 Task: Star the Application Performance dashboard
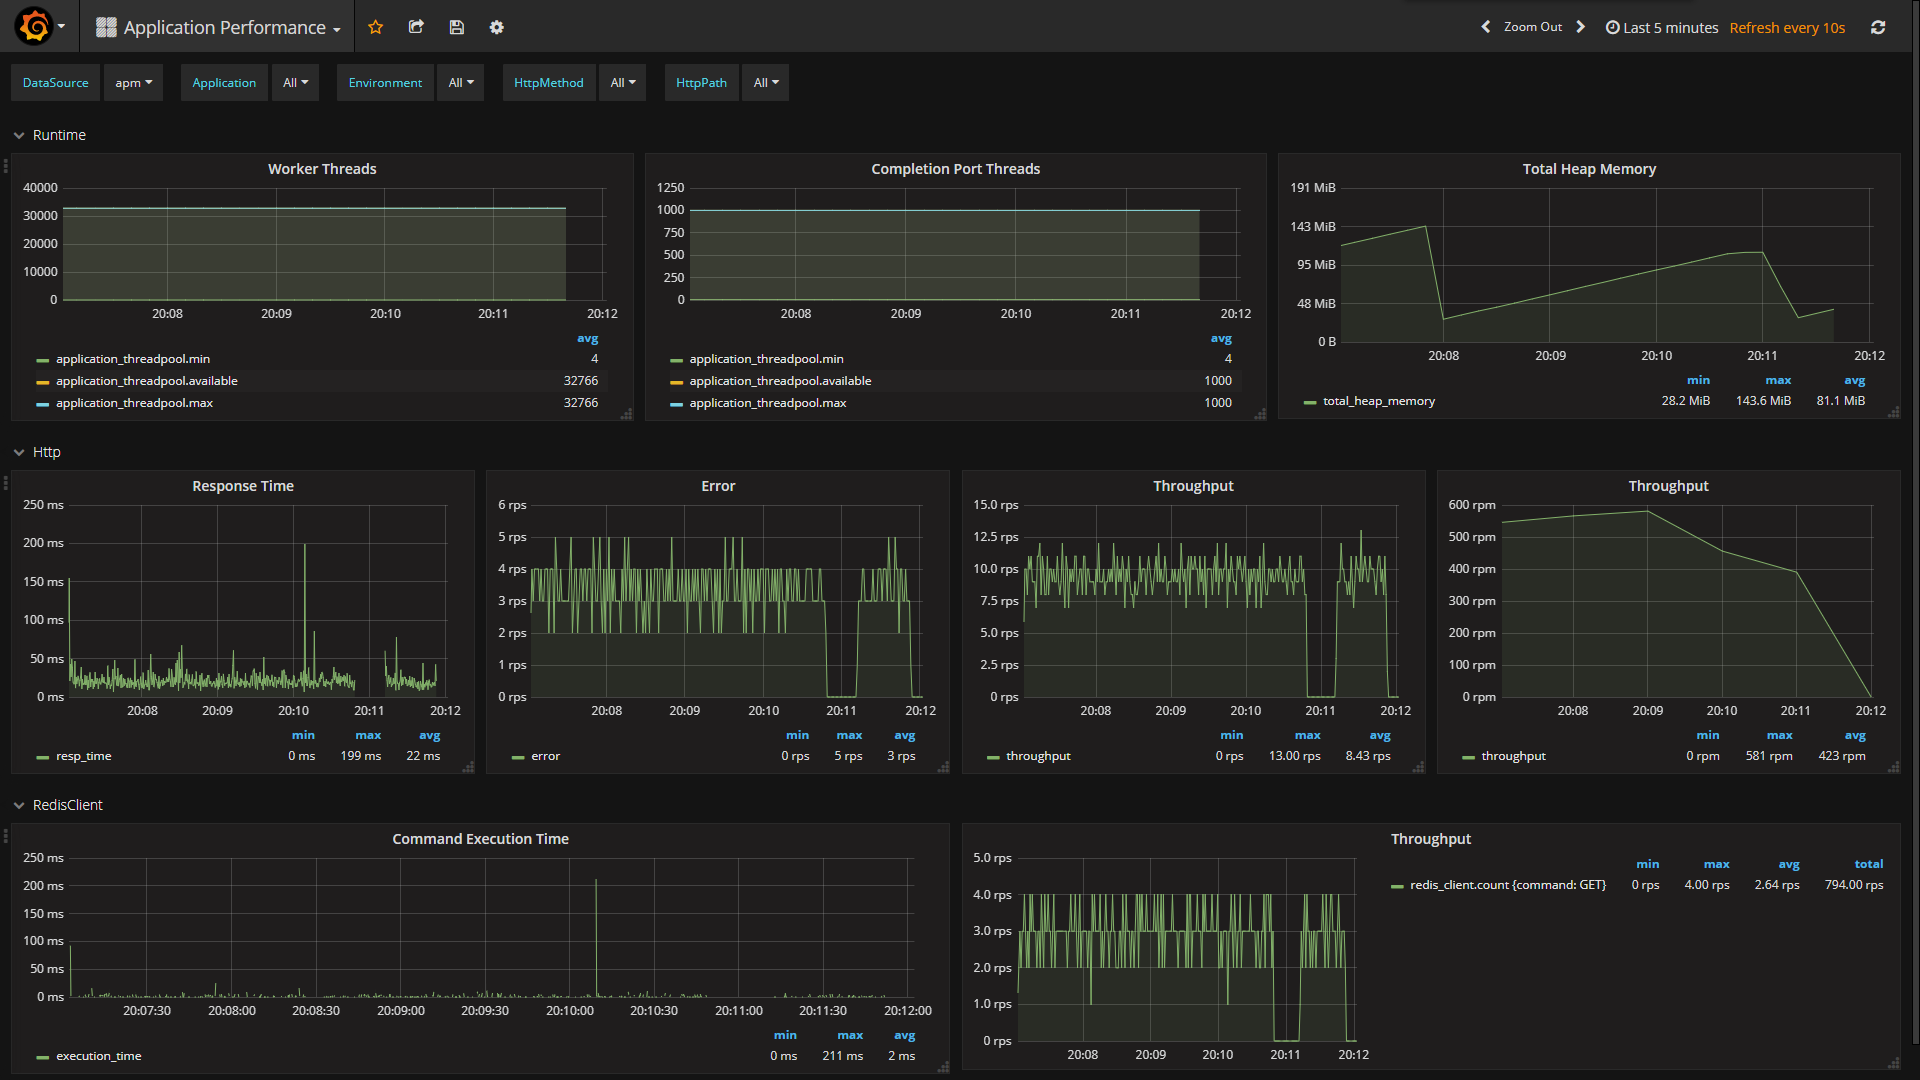click(x=376, y=28)
